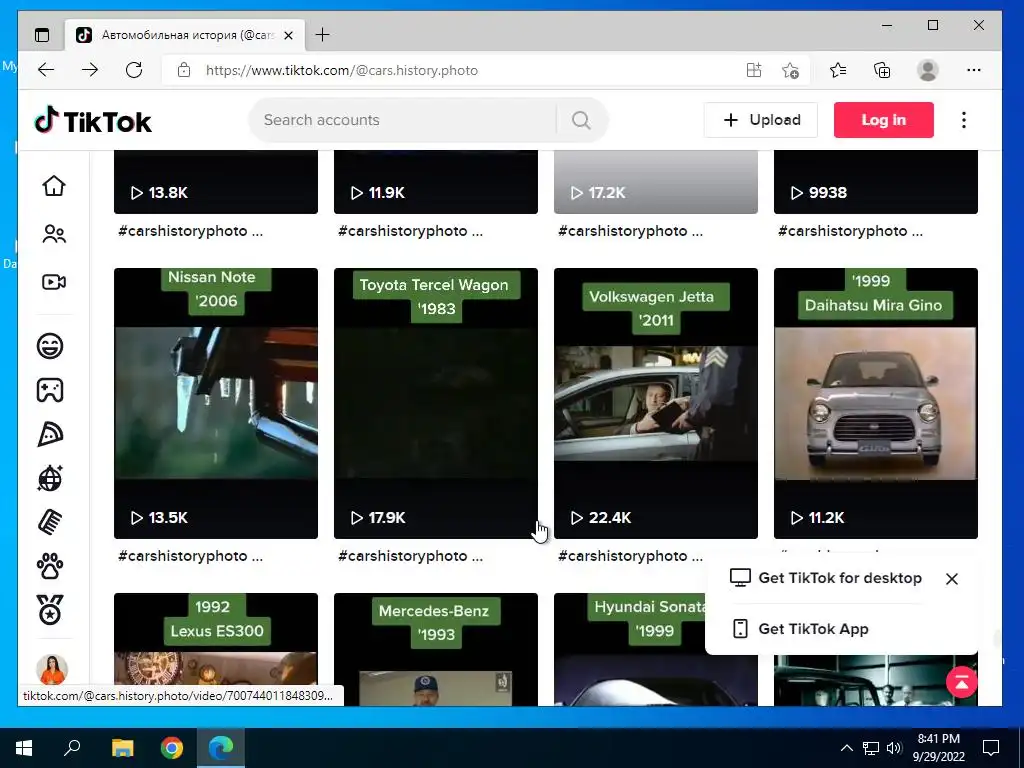
Task: Select the Автомобильная история tab
Action: tap(184, 35)
